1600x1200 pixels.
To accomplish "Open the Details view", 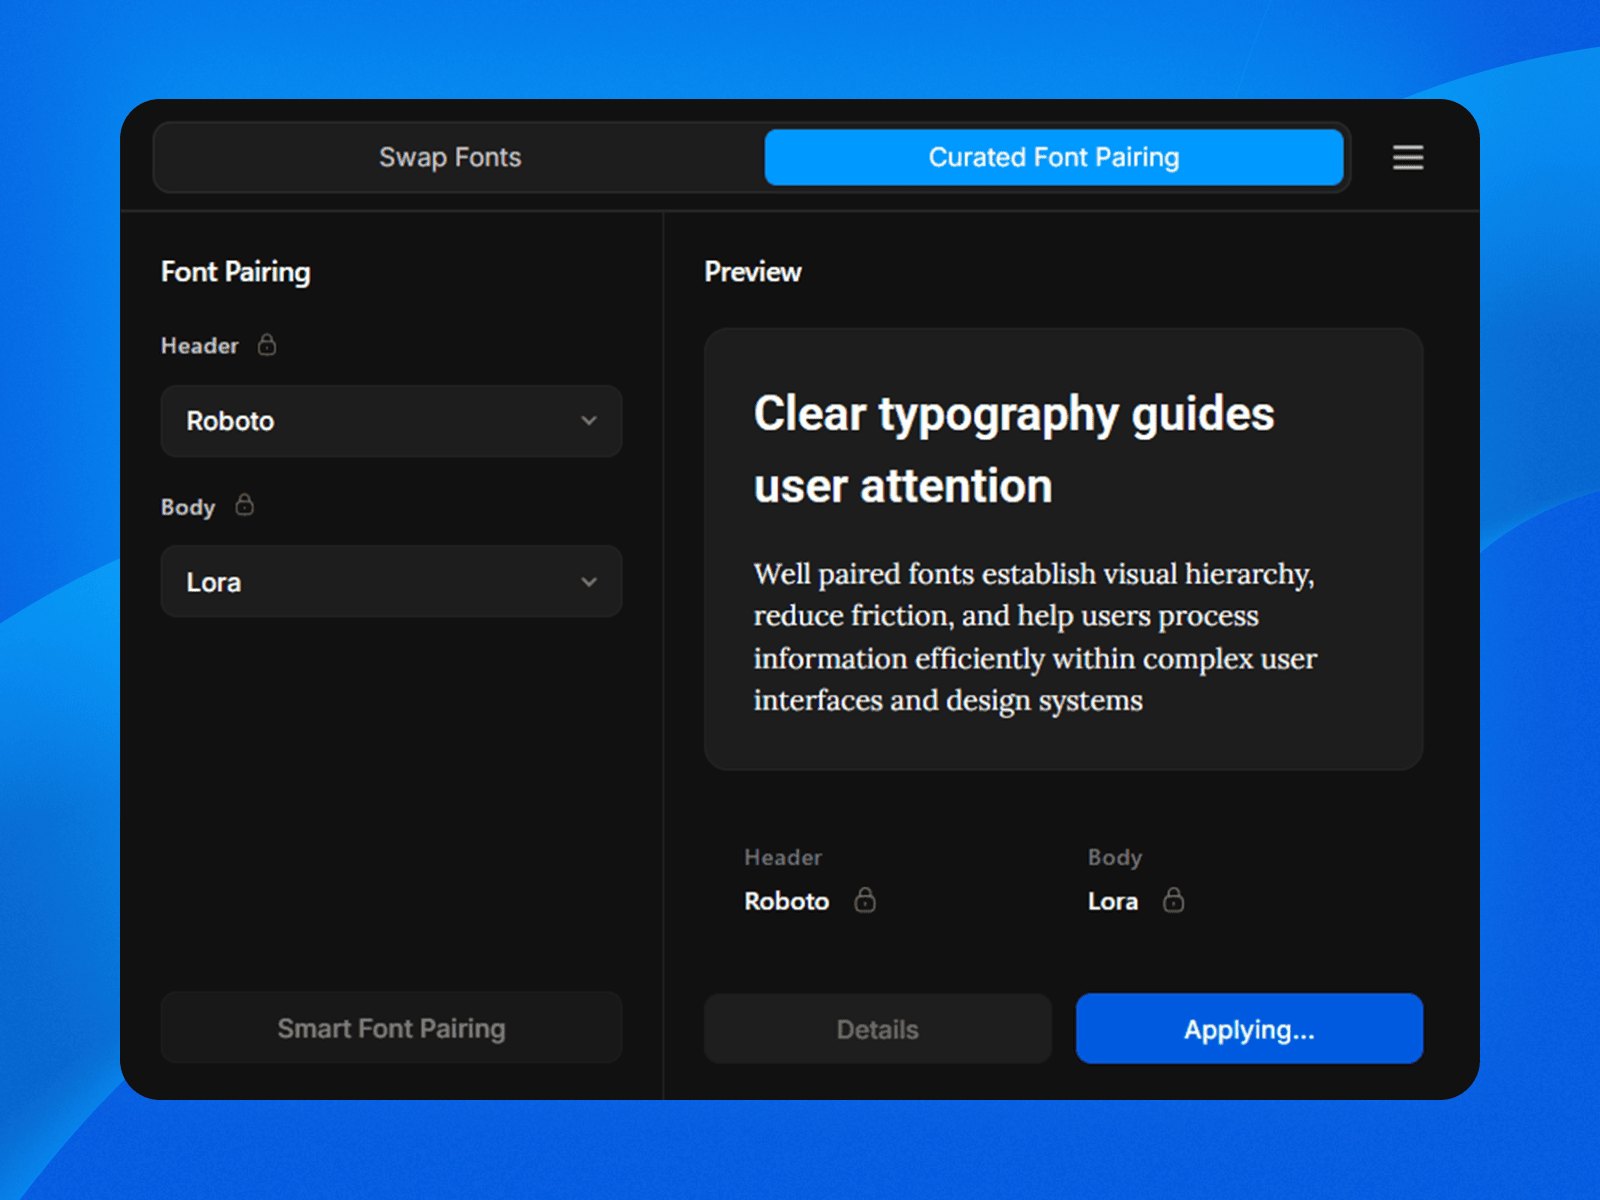I will [x=877, y=1028].
